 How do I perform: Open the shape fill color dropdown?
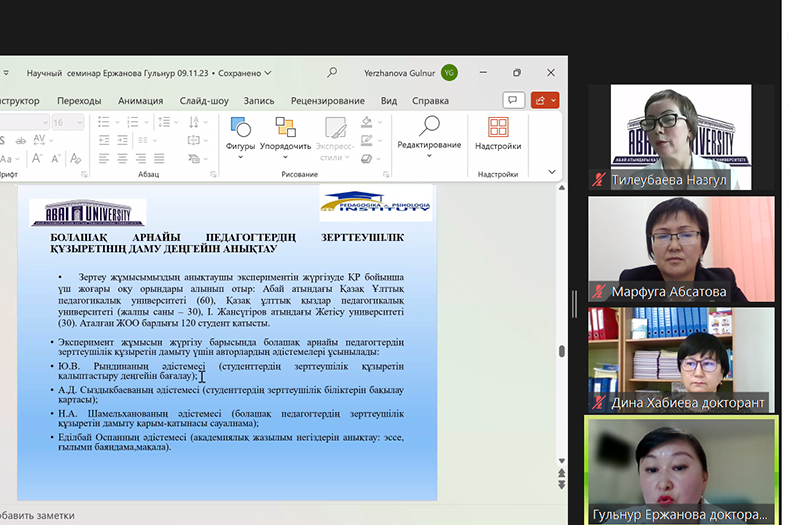[378, 122]
